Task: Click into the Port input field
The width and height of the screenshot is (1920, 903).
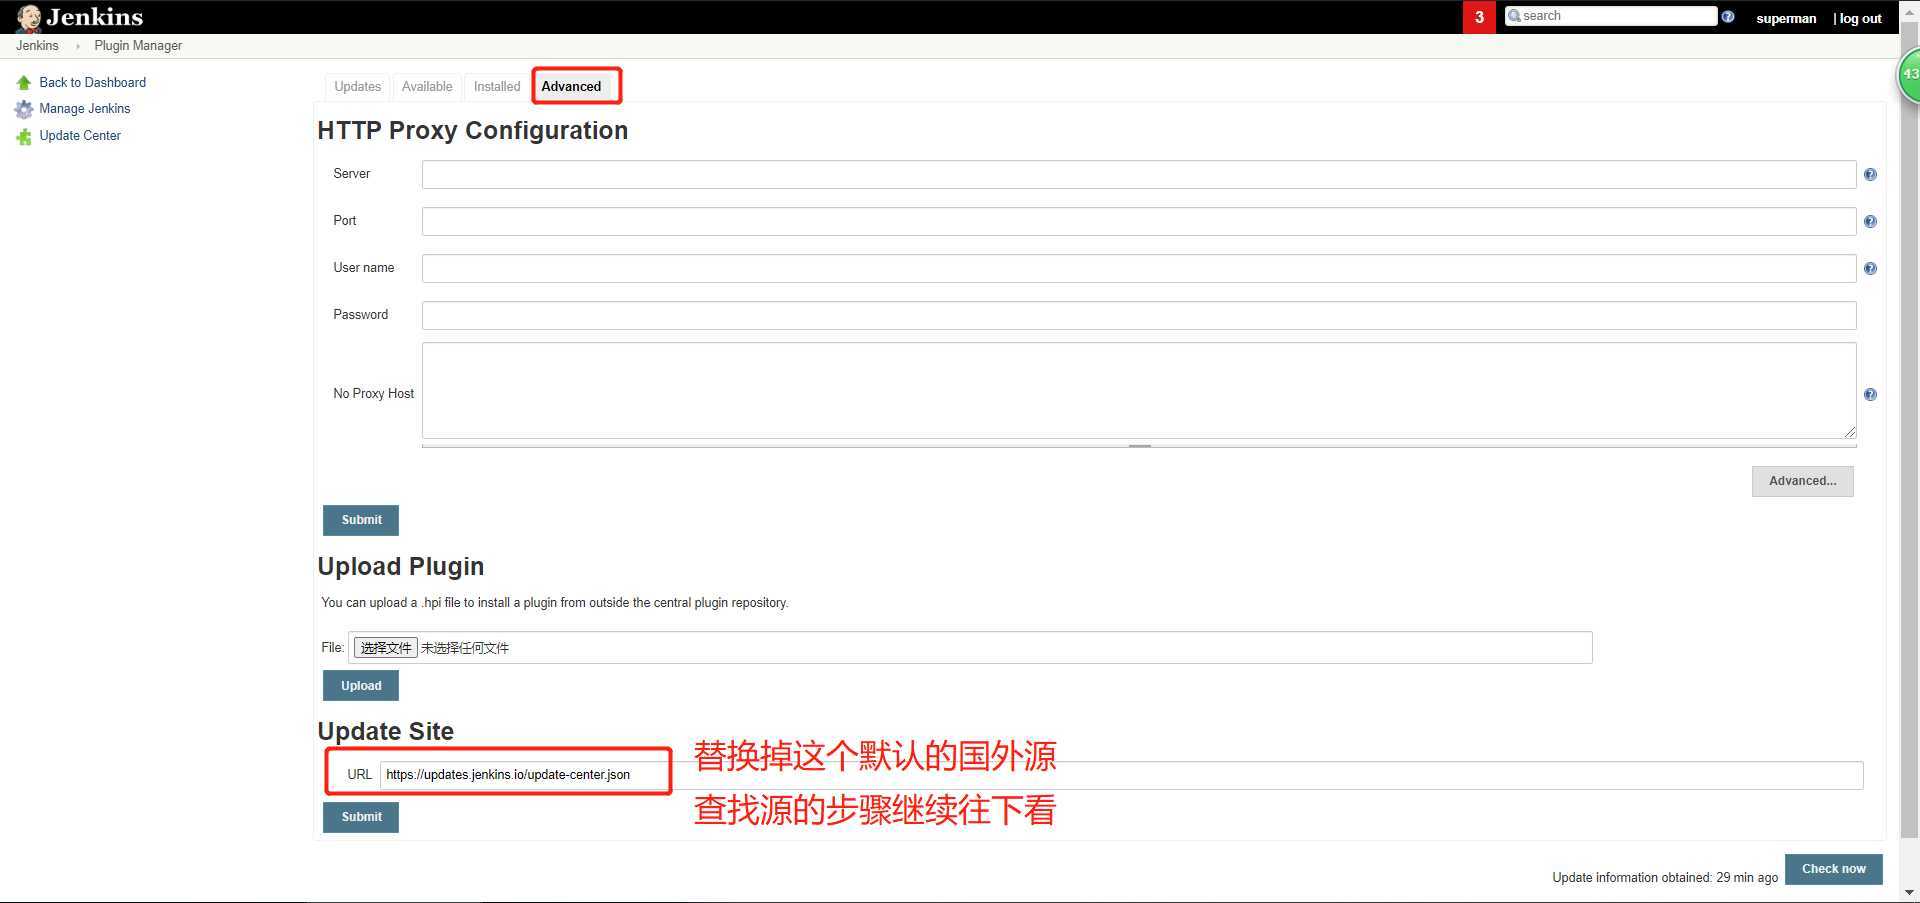Action: [x=1139, y=222]
